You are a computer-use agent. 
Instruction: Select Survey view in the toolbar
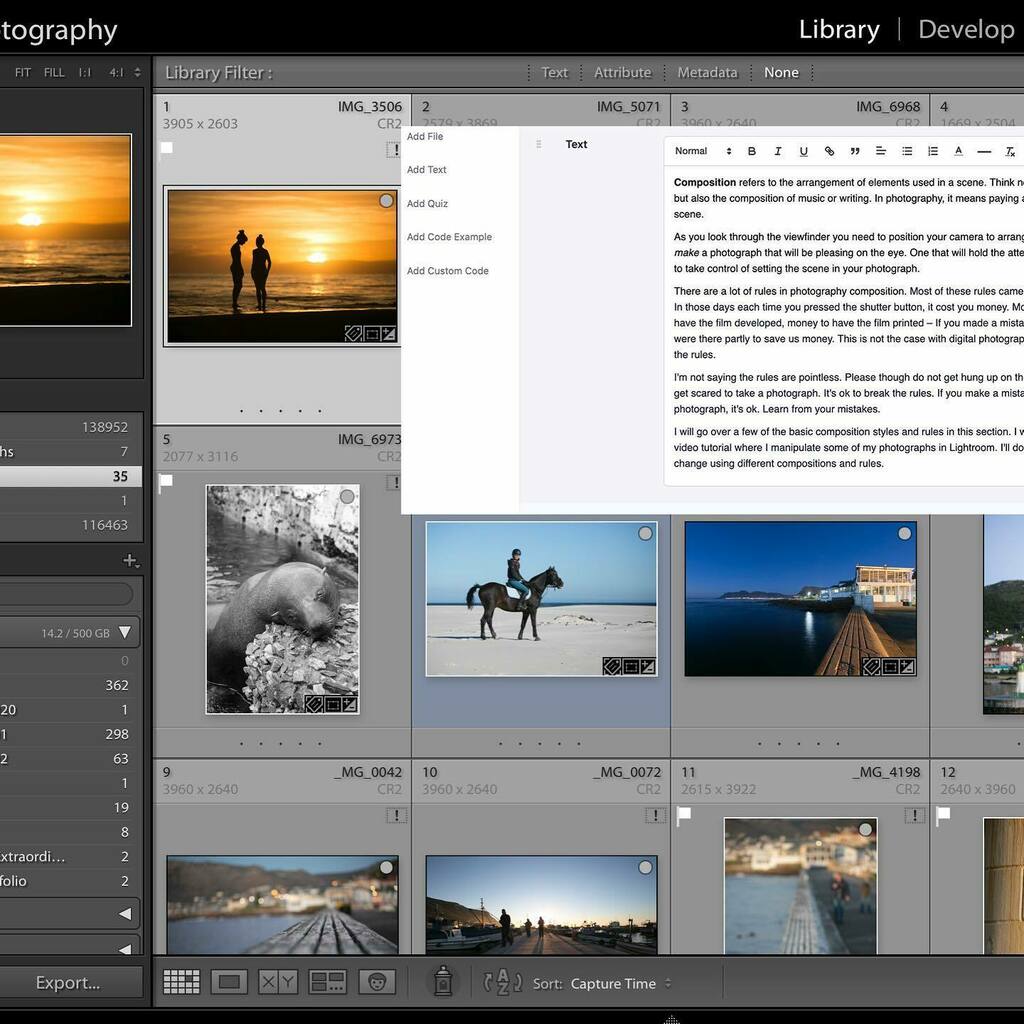pyautogui.click(x=328, y=982)
